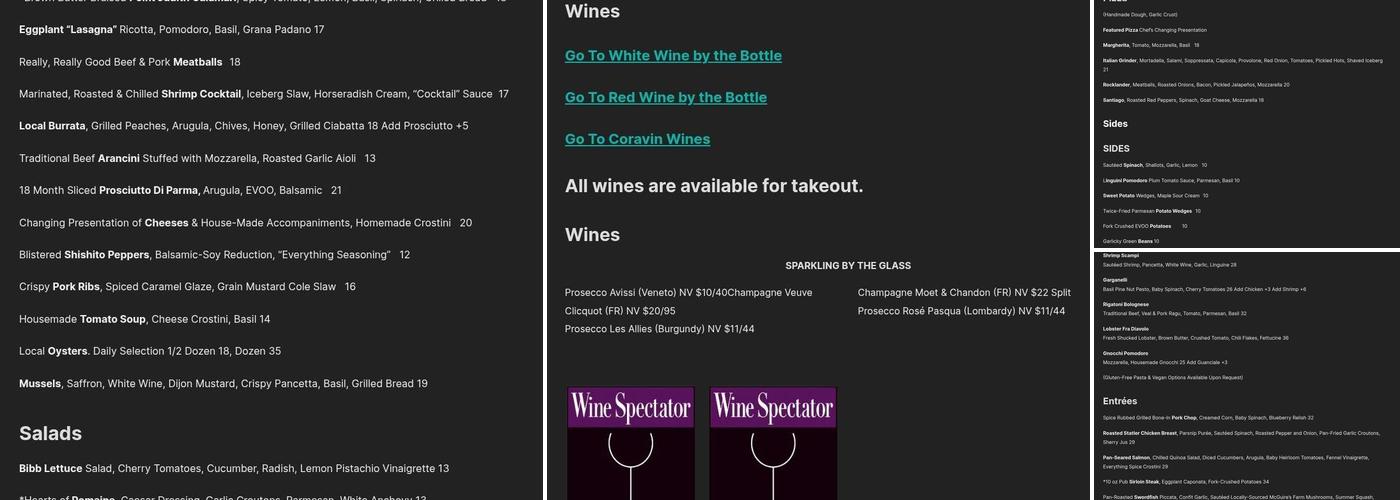Follow the Go To Red Wine link
The image size is (1400, 500).
pyautogui.click(x=665, y=98)
